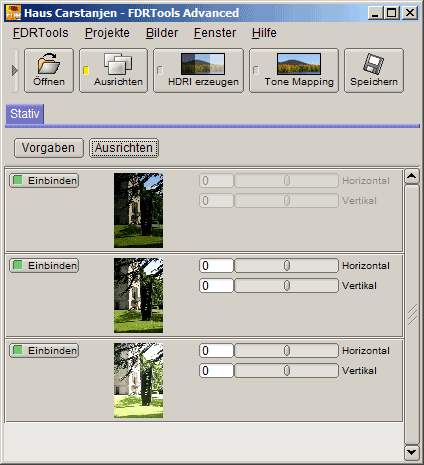Open the Bilder menu

(x=162, y=33)
